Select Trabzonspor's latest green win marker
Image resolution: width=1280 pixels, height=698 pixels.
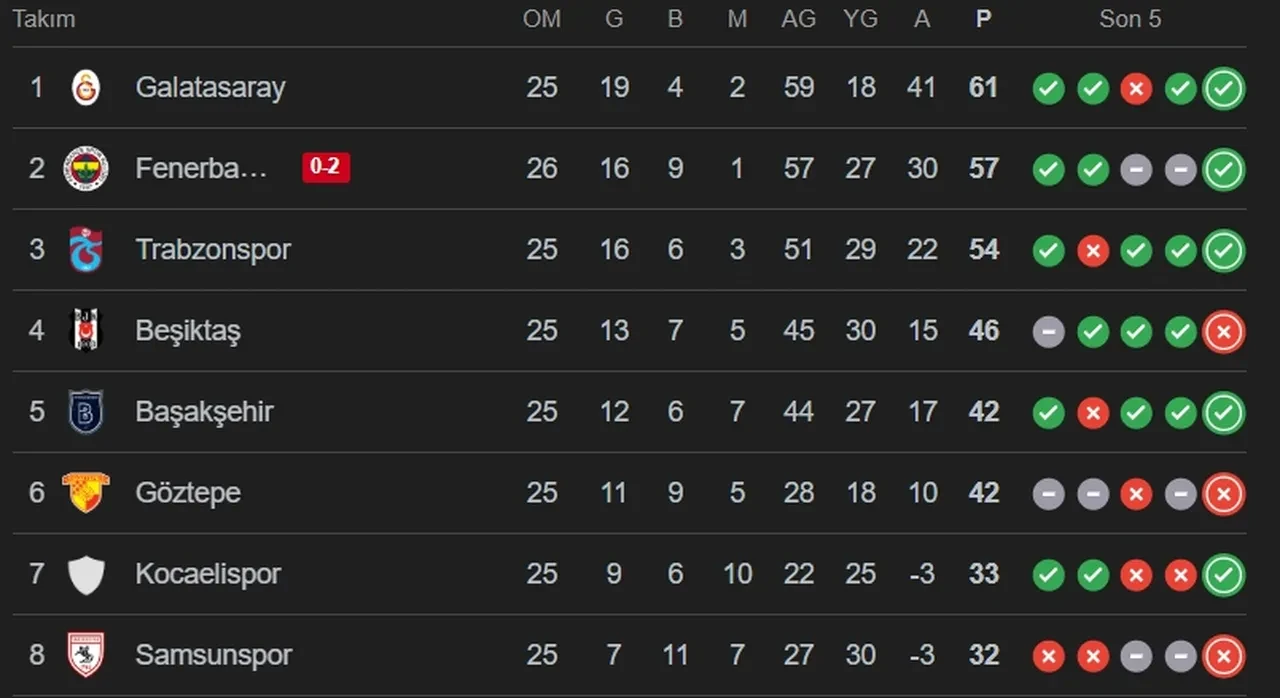(x=1224, y=250)
